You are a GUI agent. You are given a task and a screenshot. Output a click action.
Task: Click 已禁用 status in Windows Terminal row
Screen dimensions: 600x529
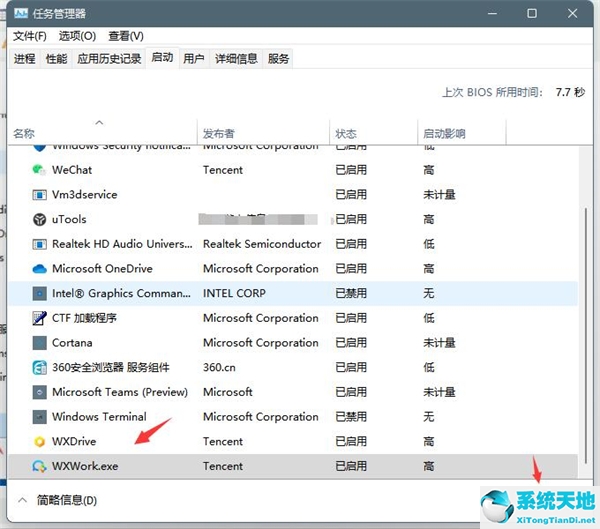click(x=351, y=416)
